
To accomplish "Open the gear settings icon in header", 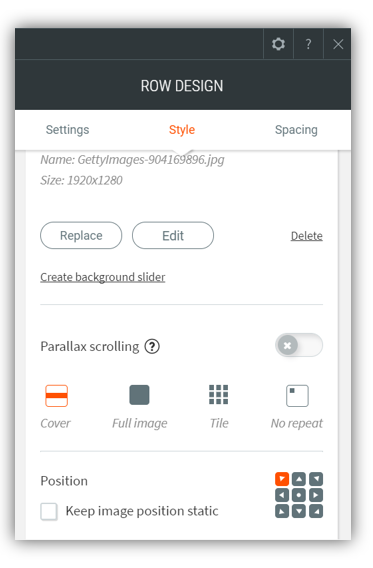I will tap(280, 44).
